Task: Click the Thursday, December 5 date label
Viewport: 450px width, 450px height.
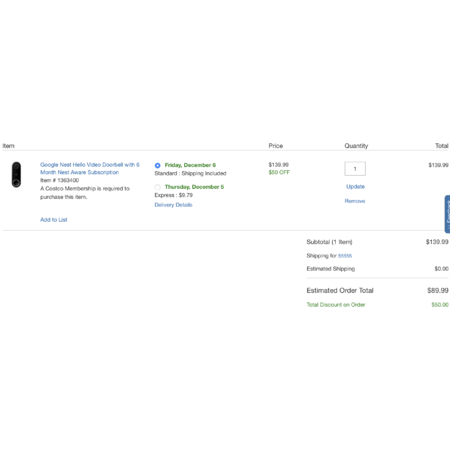Action: (194, 187)
